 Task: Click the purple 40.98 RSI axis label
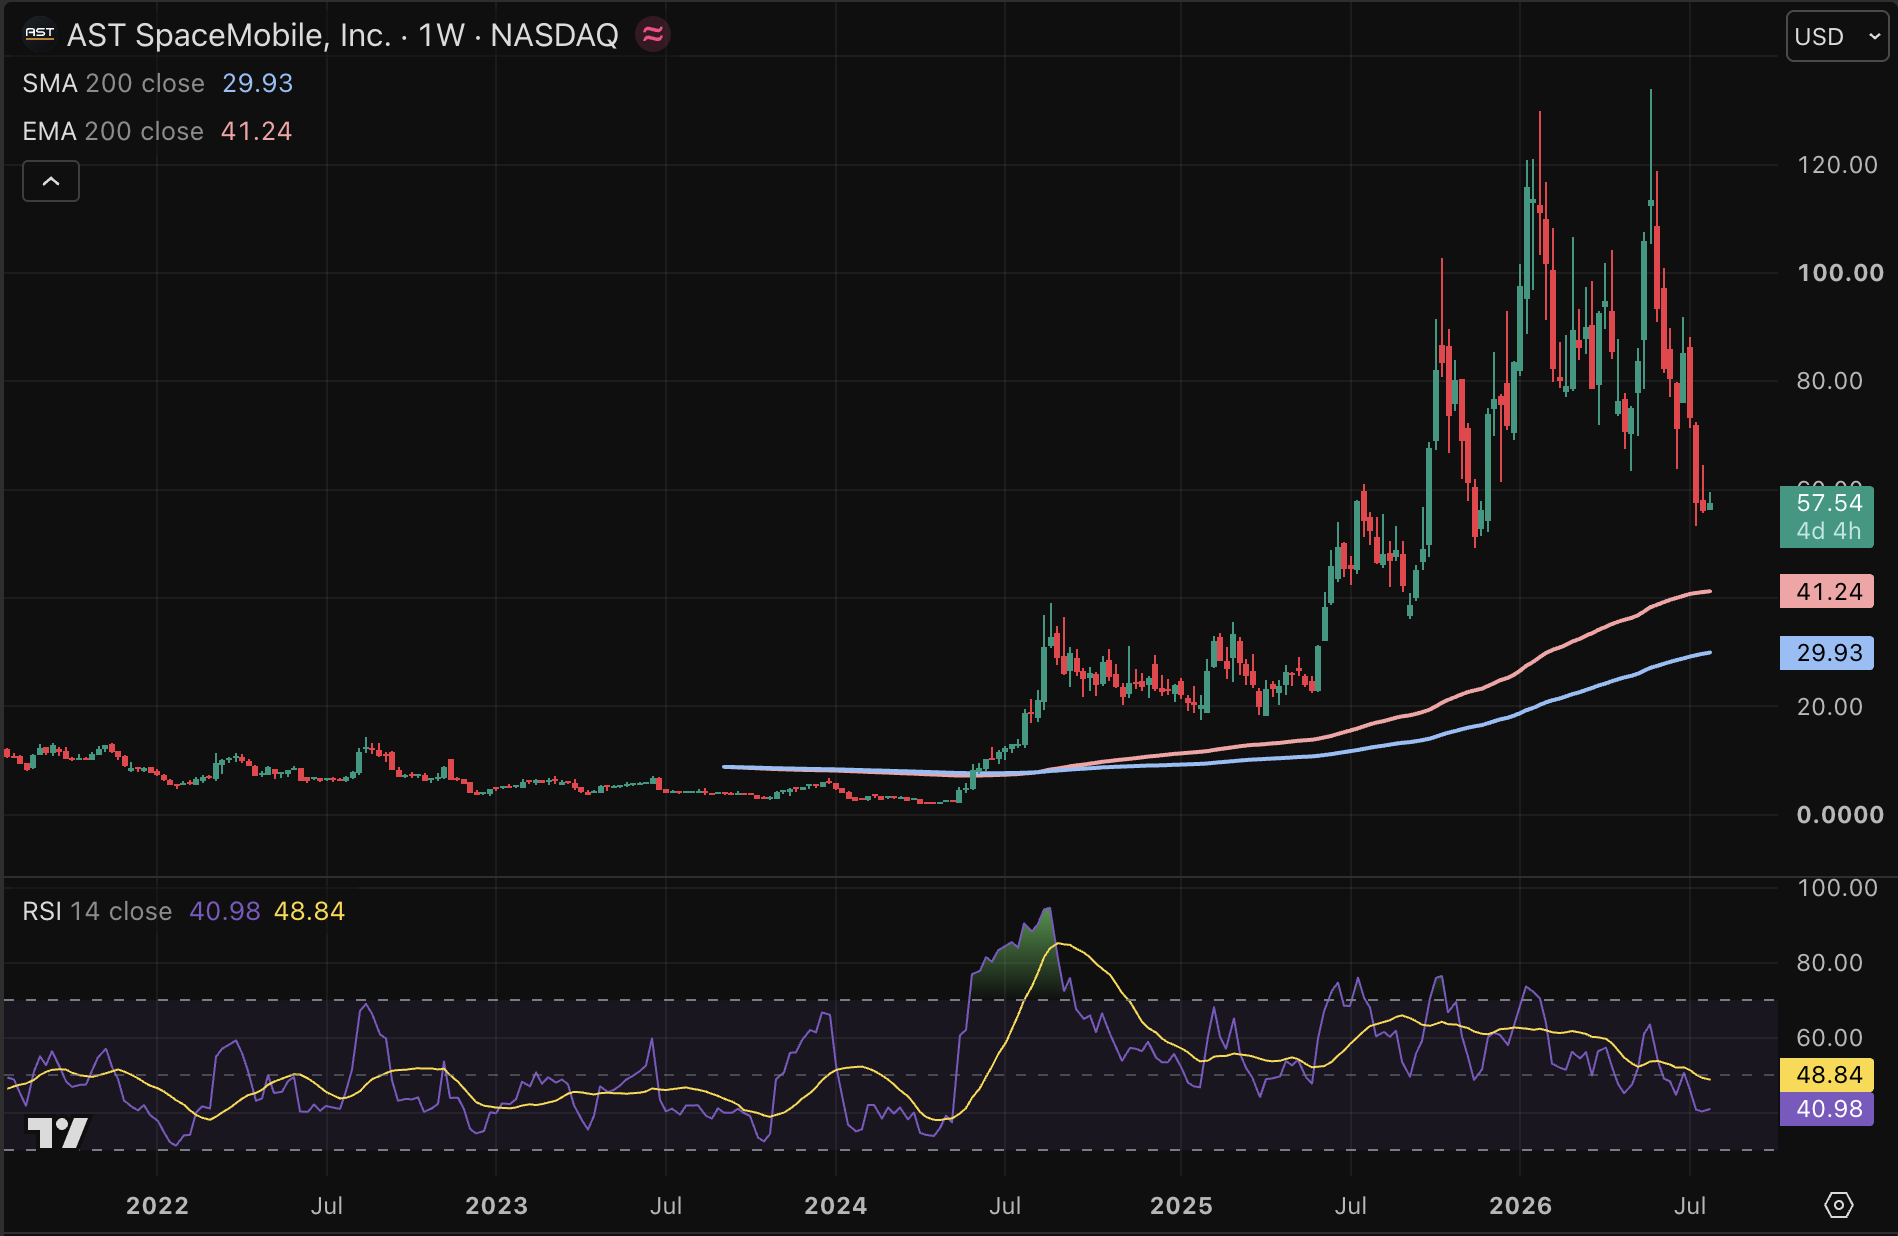1827,1109
